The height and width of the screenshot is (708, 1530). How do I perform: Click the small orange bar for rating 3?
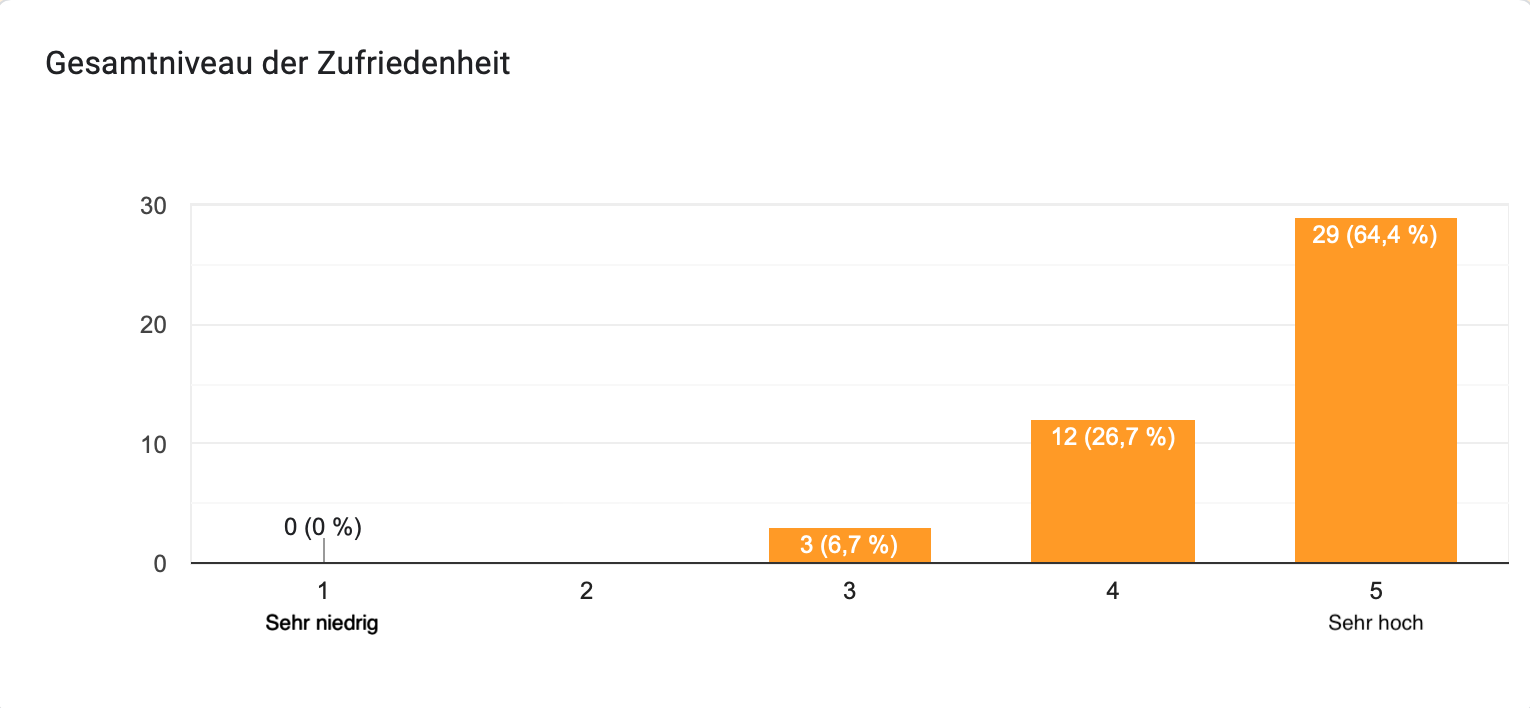[849, 545]
